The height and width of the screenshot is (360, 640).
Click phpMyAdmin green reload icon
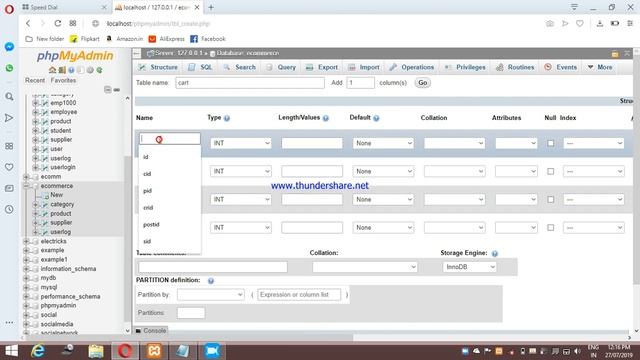pos(99,70)
